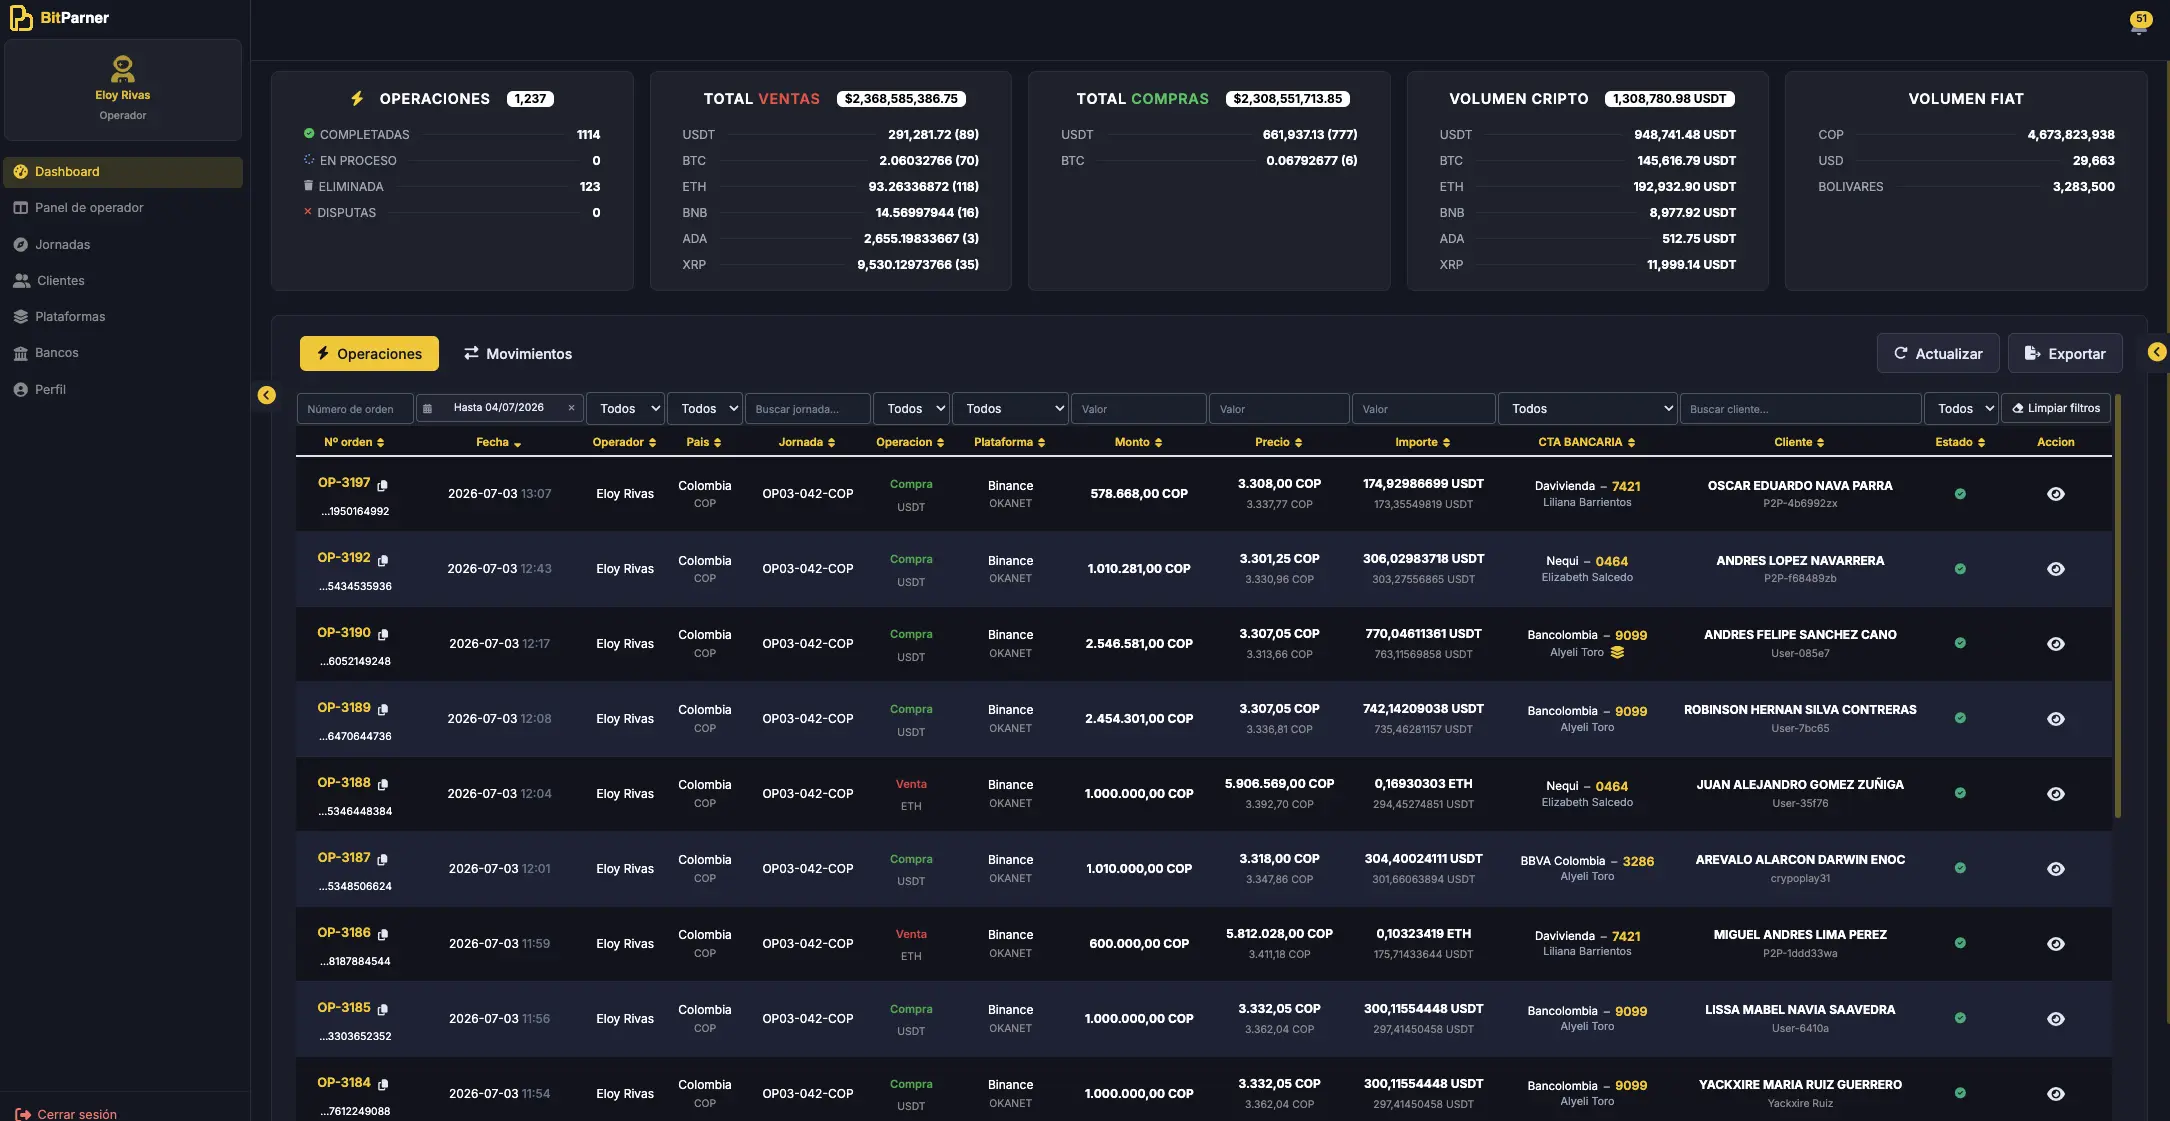Open right panel yellow arrow button
This screenshot has width=2170, height=1121.
coord(2157,352)
